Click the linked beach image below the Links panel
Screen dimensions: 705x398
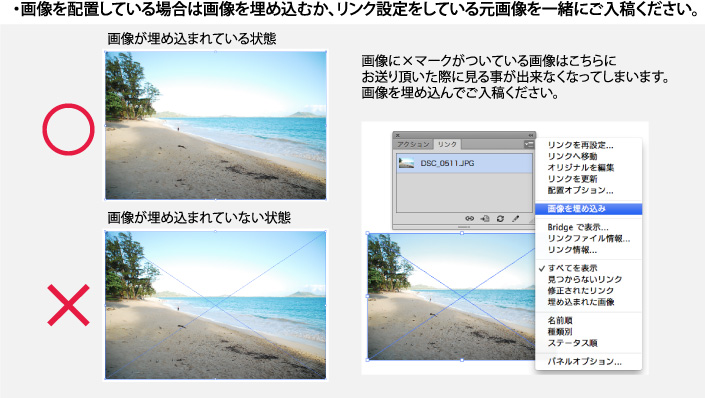[451, 296]
